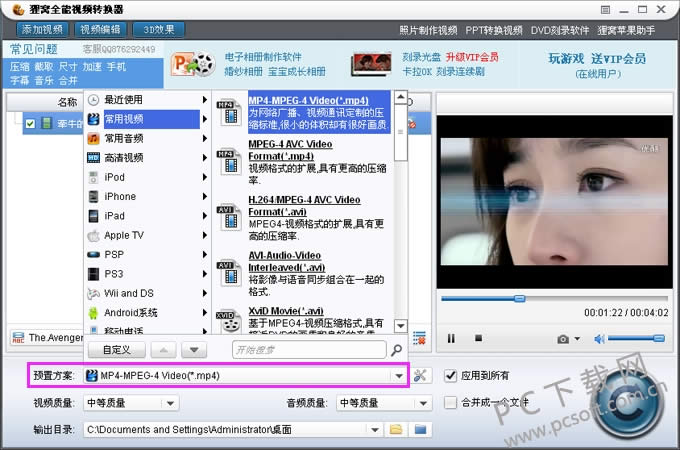Expand the 预置方案 preset dropdown
Image resolution: width=680 pixels, height=450 pixels.
pyautogui.click(x=399, y=376)
